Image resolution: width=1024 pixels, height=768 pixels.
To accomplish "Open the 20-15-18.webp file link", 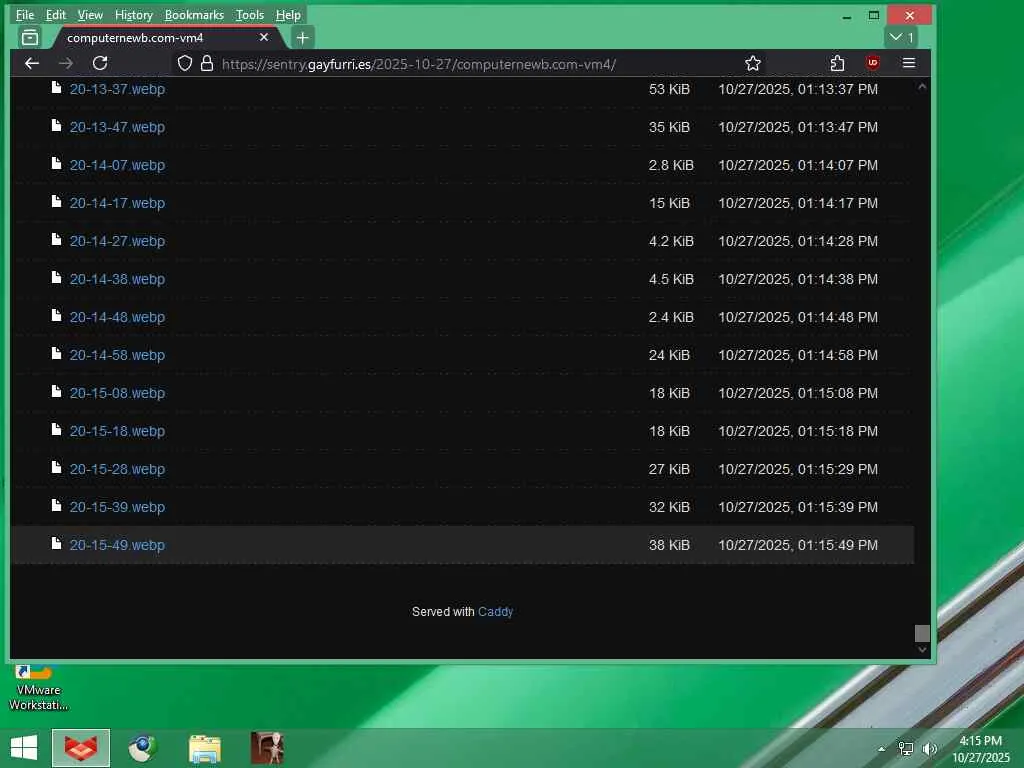I will 117,431.
